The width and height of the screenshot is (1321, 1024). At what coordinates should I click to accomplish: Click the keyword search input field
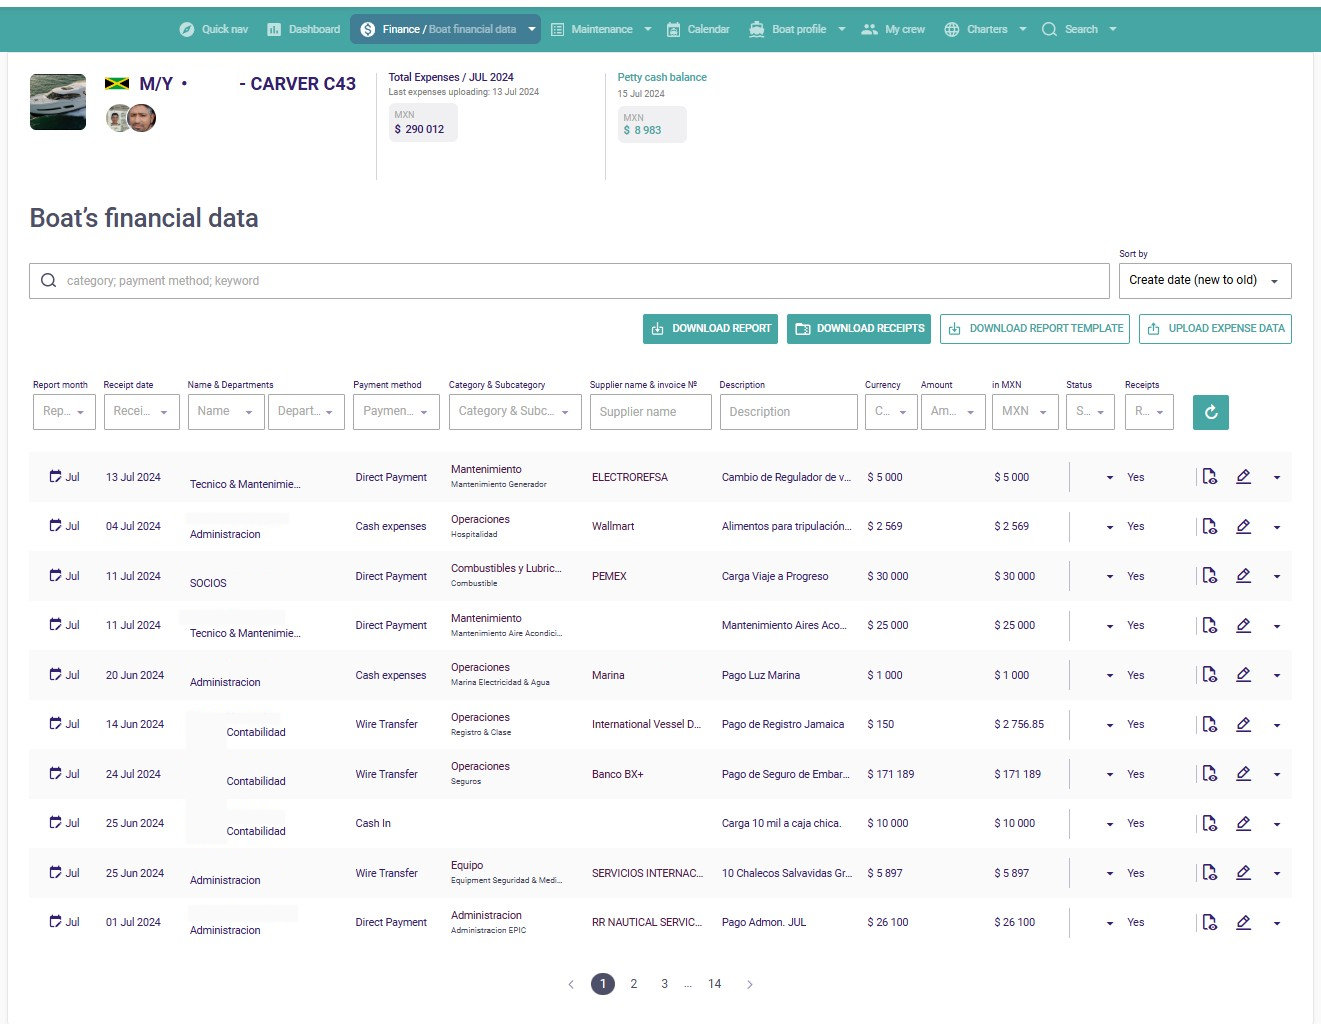click(569, 281)
